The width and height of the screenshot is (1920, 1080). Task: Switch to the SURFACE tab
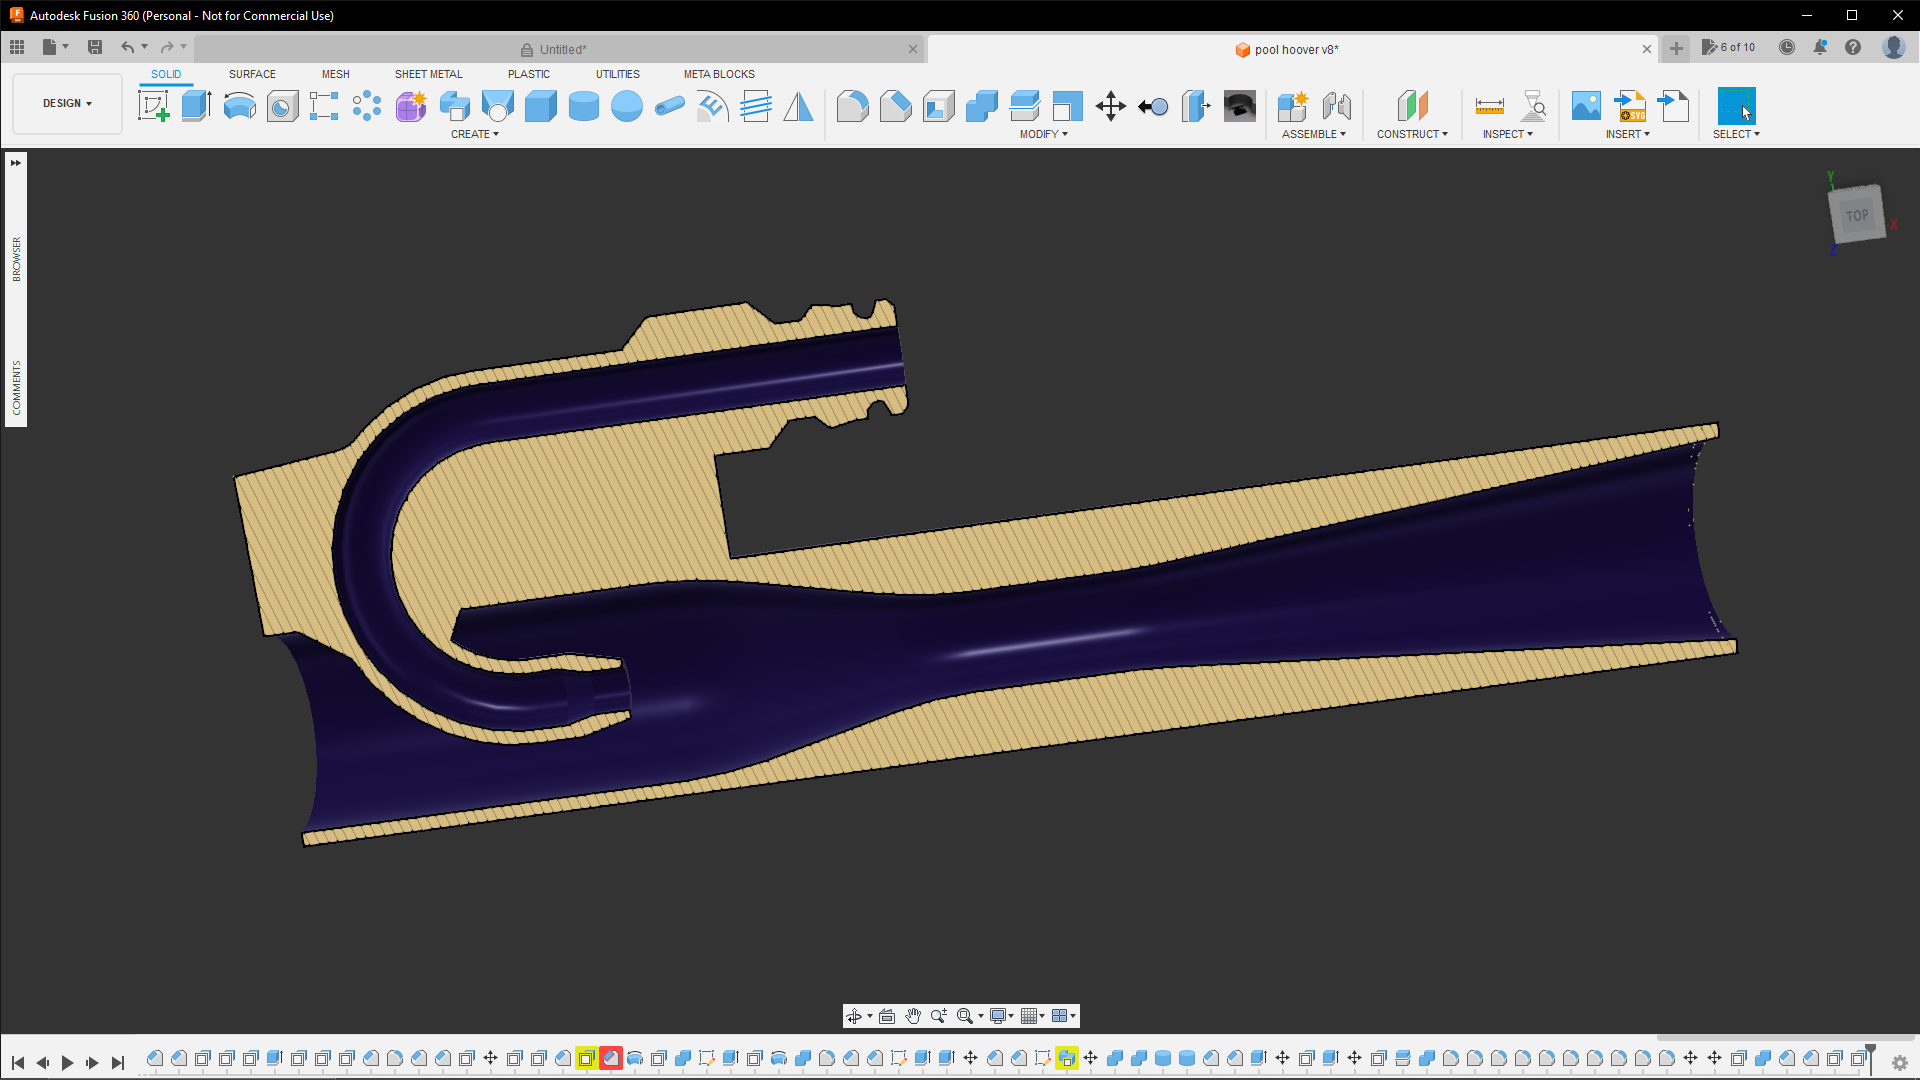[x=252, y=74]
